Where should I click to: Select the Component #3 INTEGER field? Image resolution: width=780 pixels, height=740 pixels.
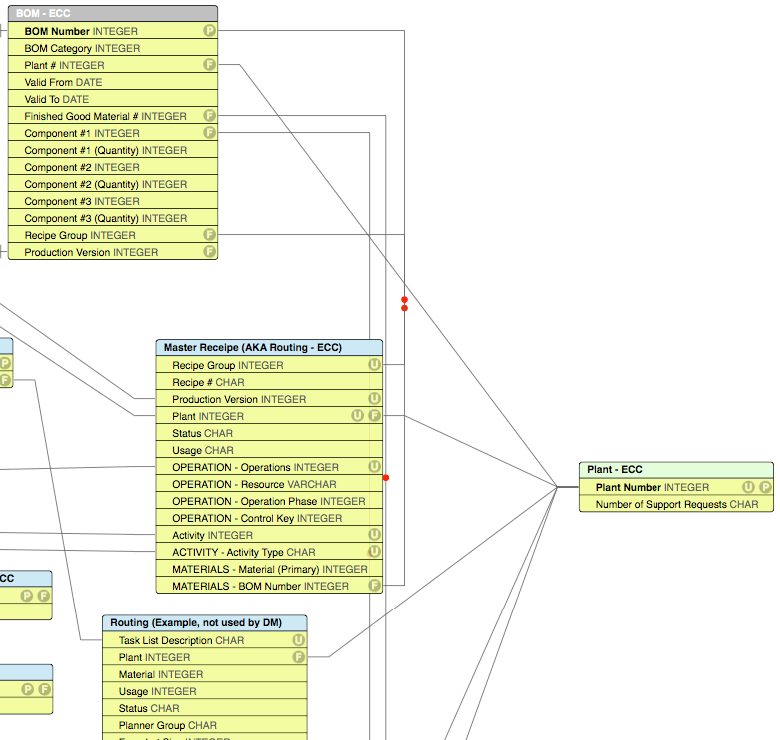[113, 201]
